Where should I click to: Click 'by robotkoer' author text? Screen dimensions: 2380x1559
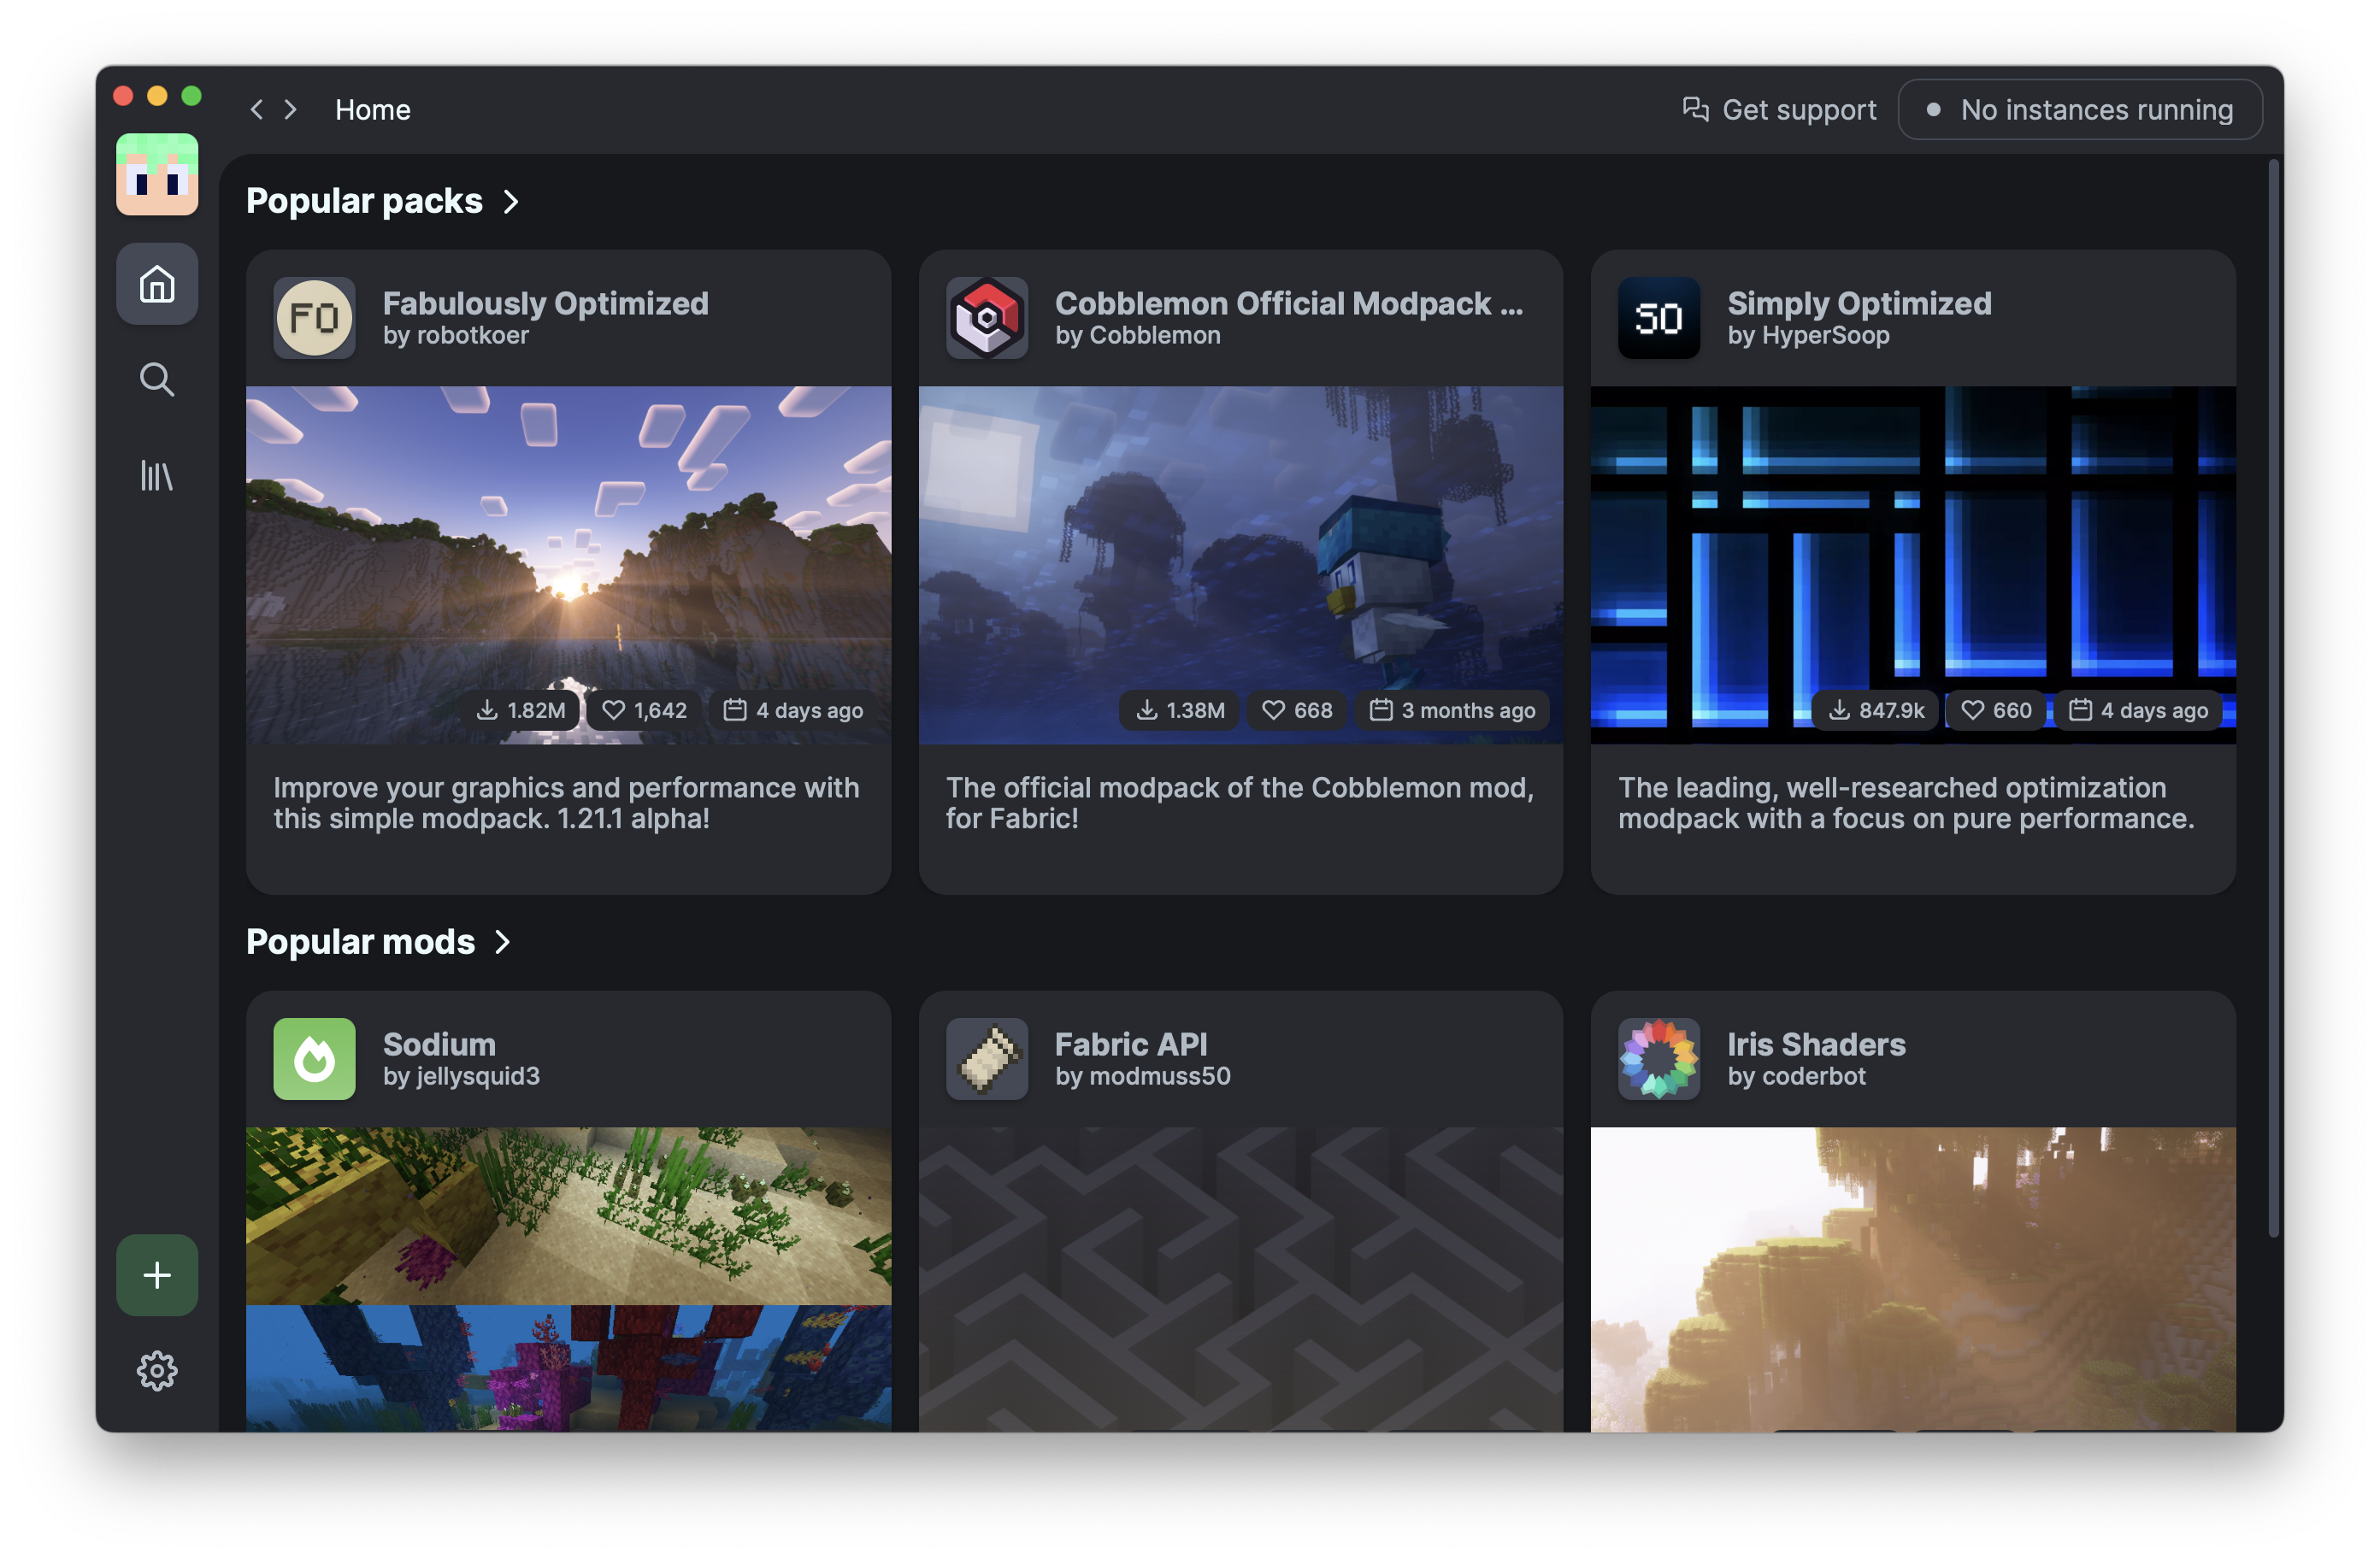click(455, 336)
